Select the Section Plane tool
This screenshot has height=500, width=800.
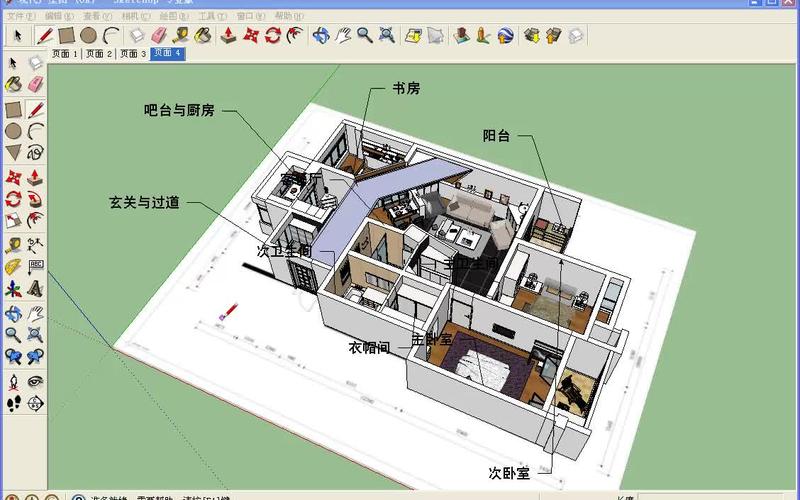[35, 404]
